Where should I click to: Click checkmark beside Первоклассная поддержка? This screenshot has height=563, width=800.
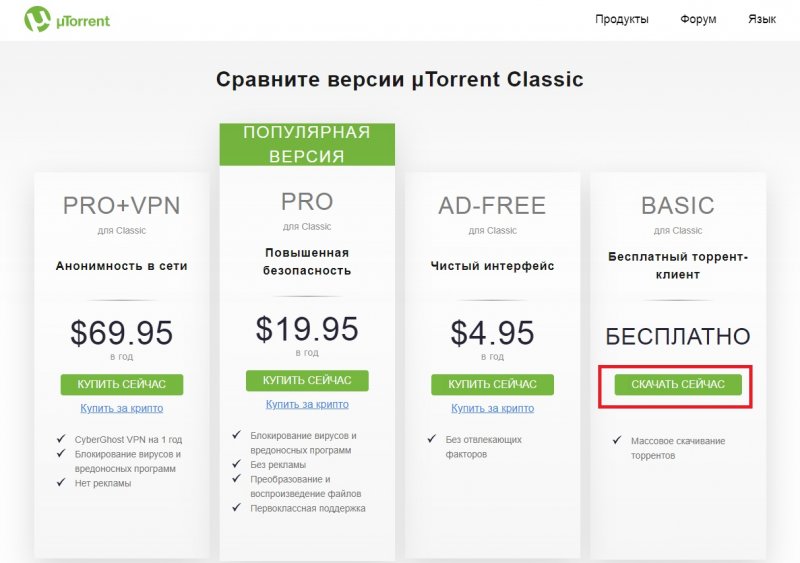click(x=236, y=508)
